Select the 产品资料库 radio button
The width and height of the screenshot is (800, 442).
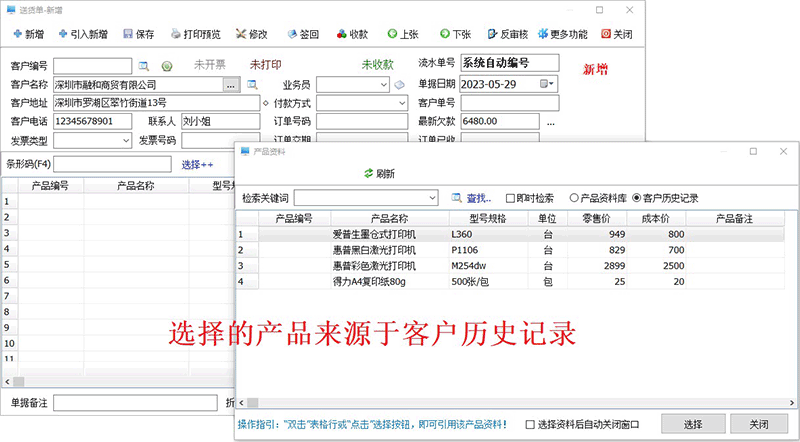574,198
